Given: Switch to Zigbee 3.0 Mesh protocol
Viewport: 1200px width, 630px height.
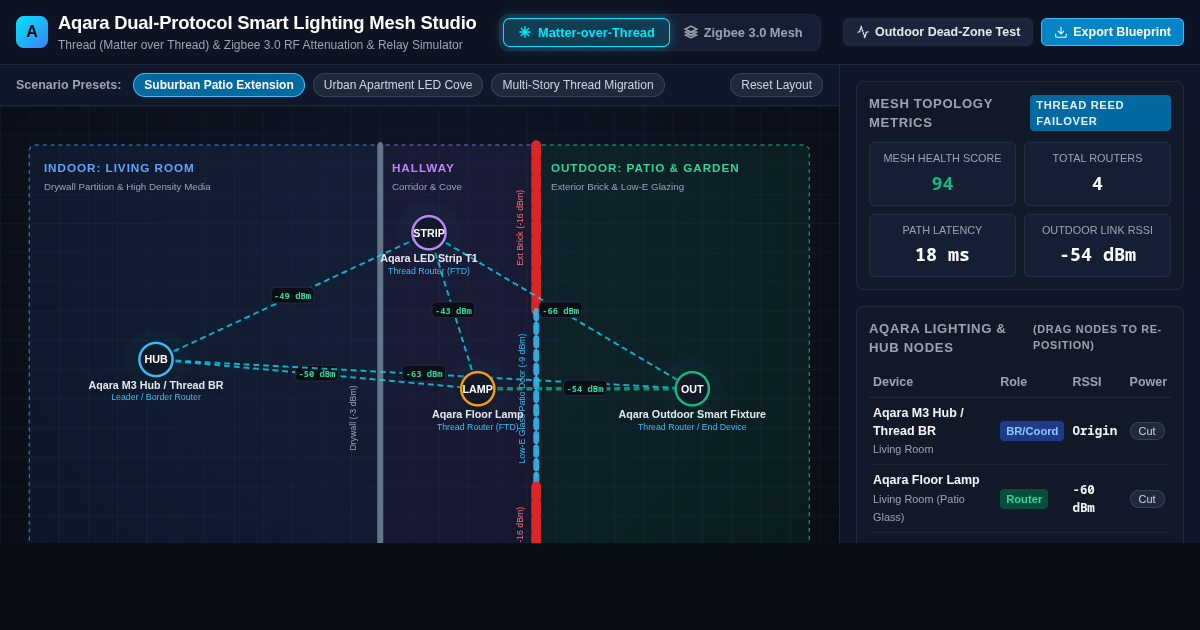Looking at the screenshot, I should tap(743, 32).
